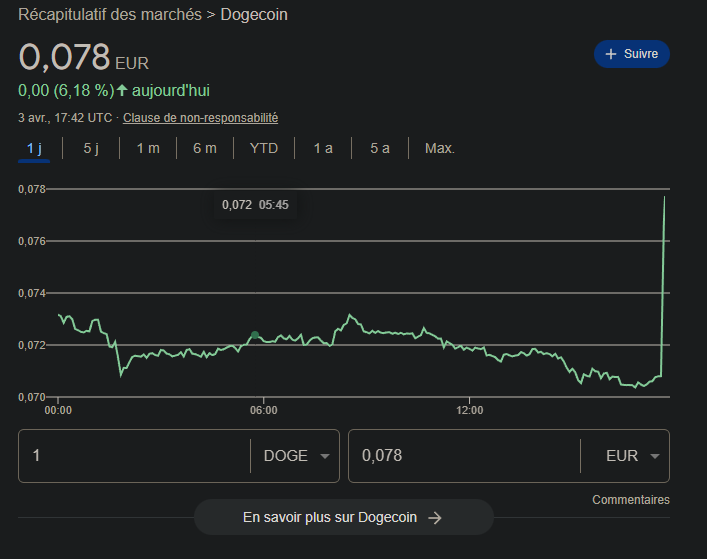The image size is (707, 559).
Task: Switch chart to YTD range
Action: [264, 148]
